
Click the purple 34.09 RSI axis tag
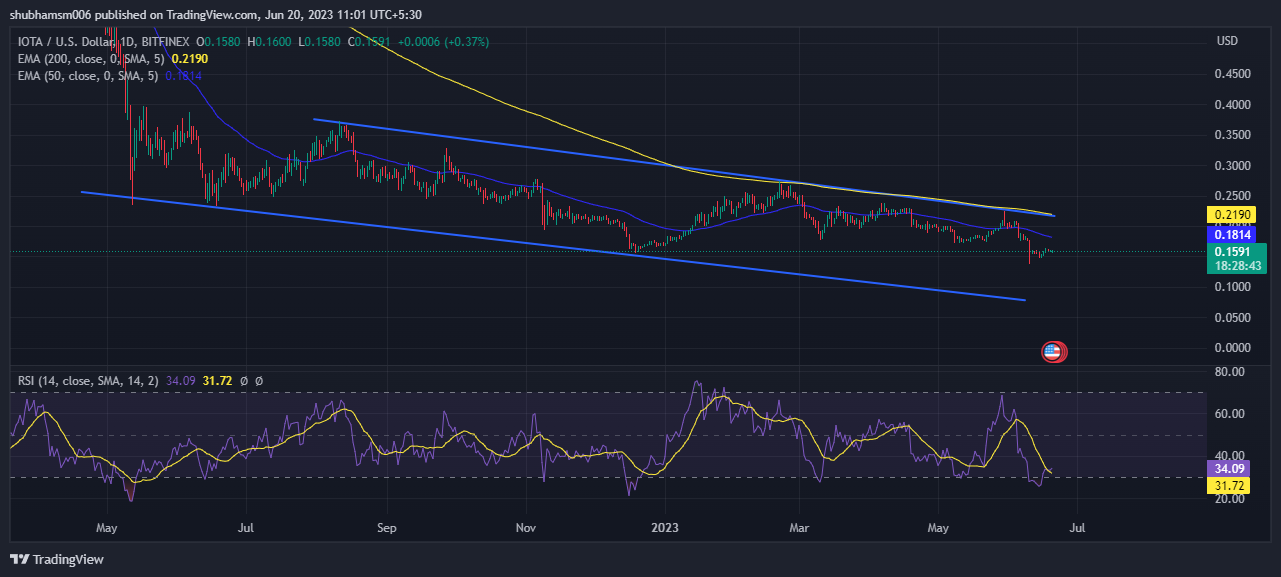click(1230, 469)
